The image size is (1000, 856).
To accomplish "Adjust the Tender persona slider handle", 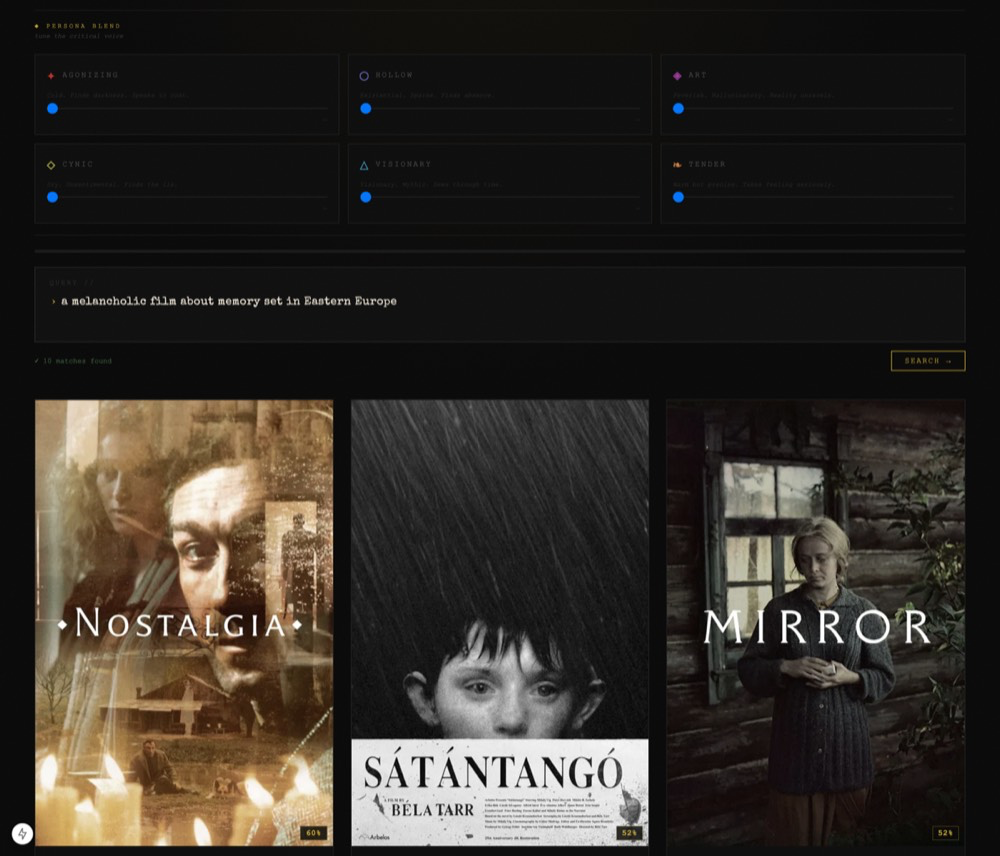I will coord(679,197).
